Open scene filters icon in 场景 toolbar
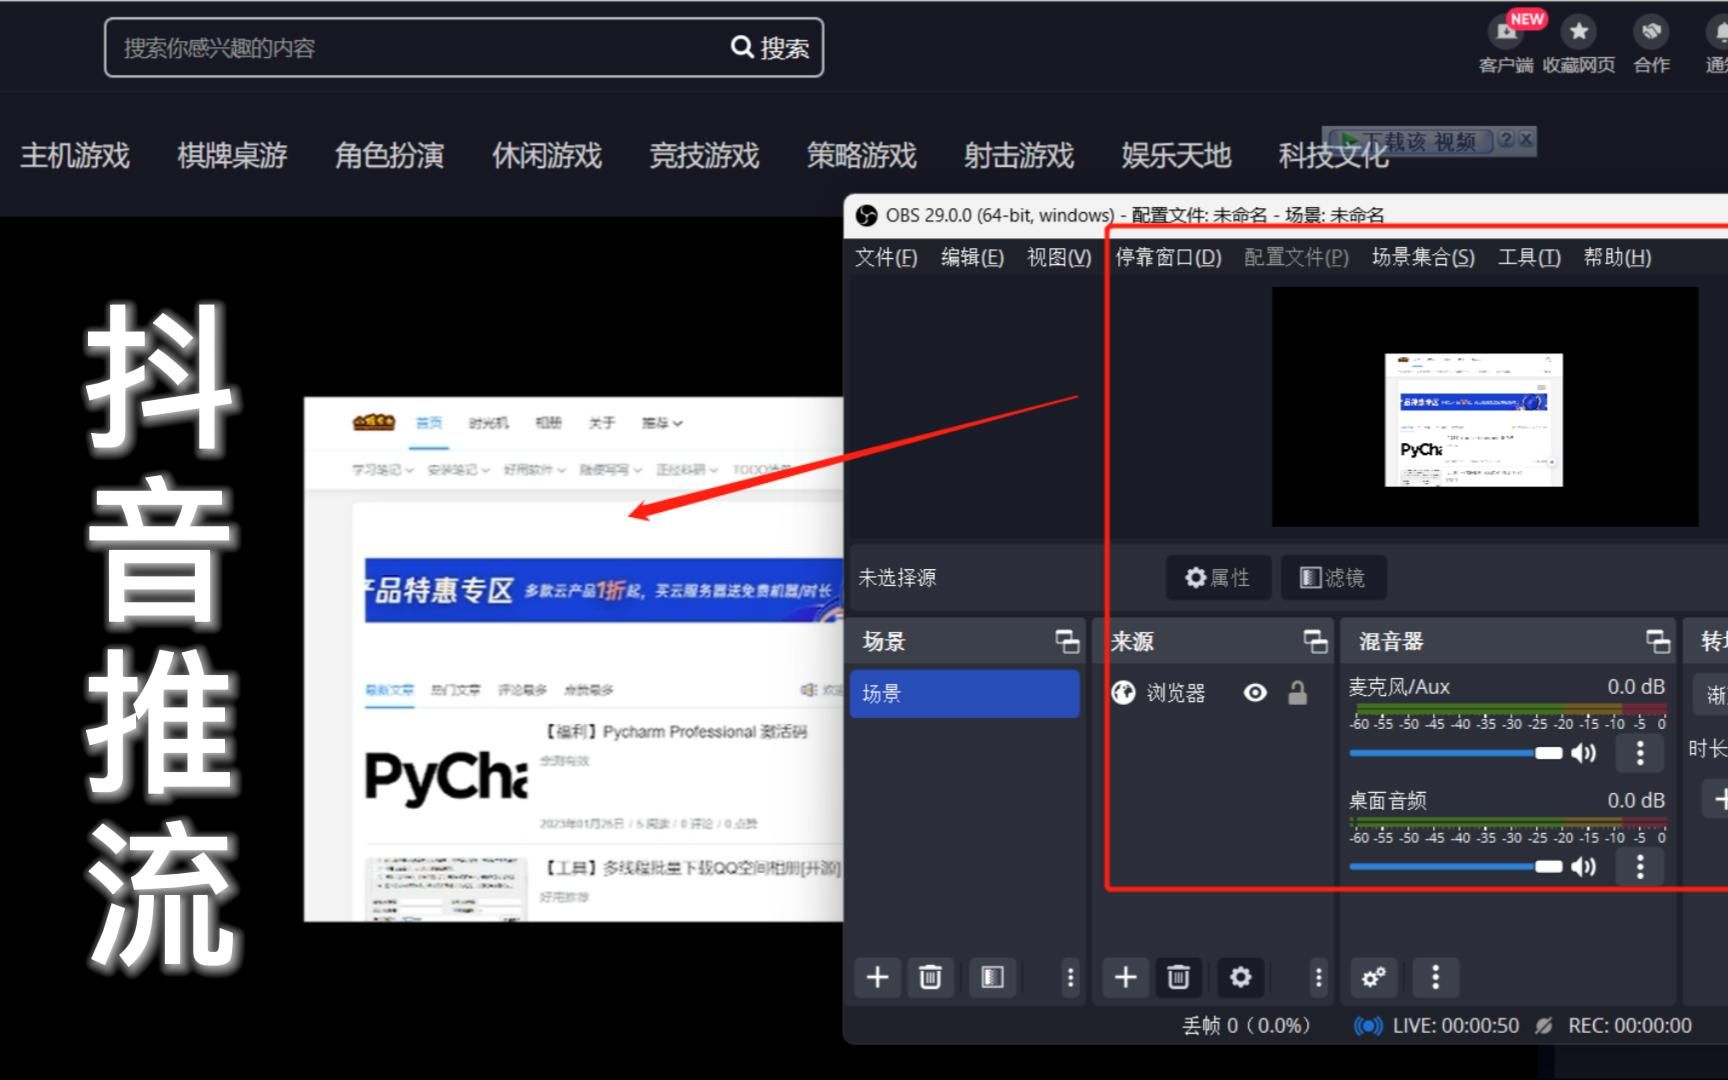The height and width of the screenshot is (1080, 1728). click(x=992, y=977)
